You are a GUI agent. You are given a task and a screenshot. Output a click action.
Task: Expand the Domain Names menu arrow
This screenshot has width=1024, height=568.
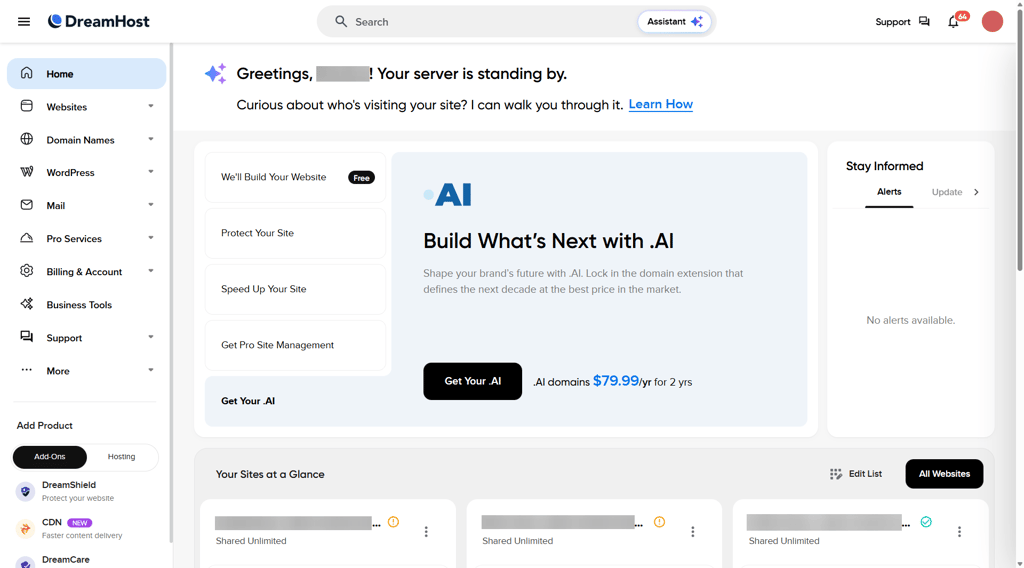pyautogui.click(x=151, y=139)
